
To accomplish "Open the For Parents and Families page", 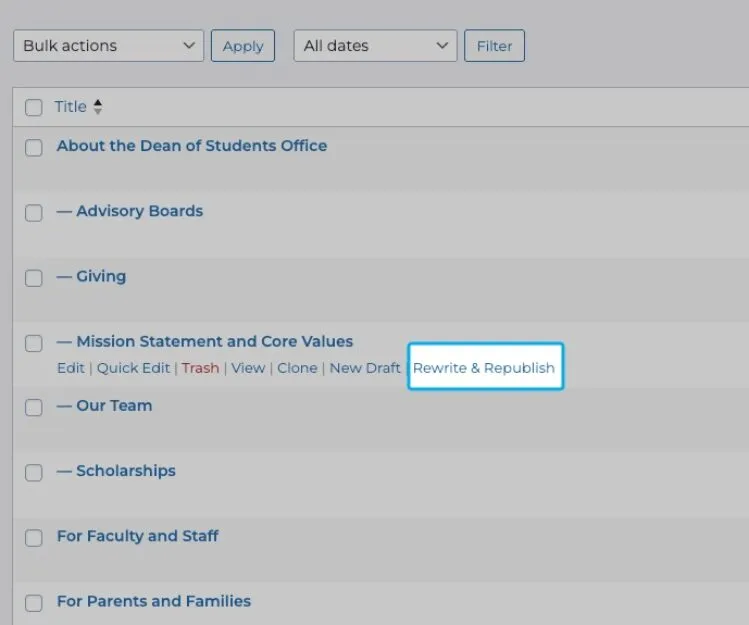I will point(154,601).
